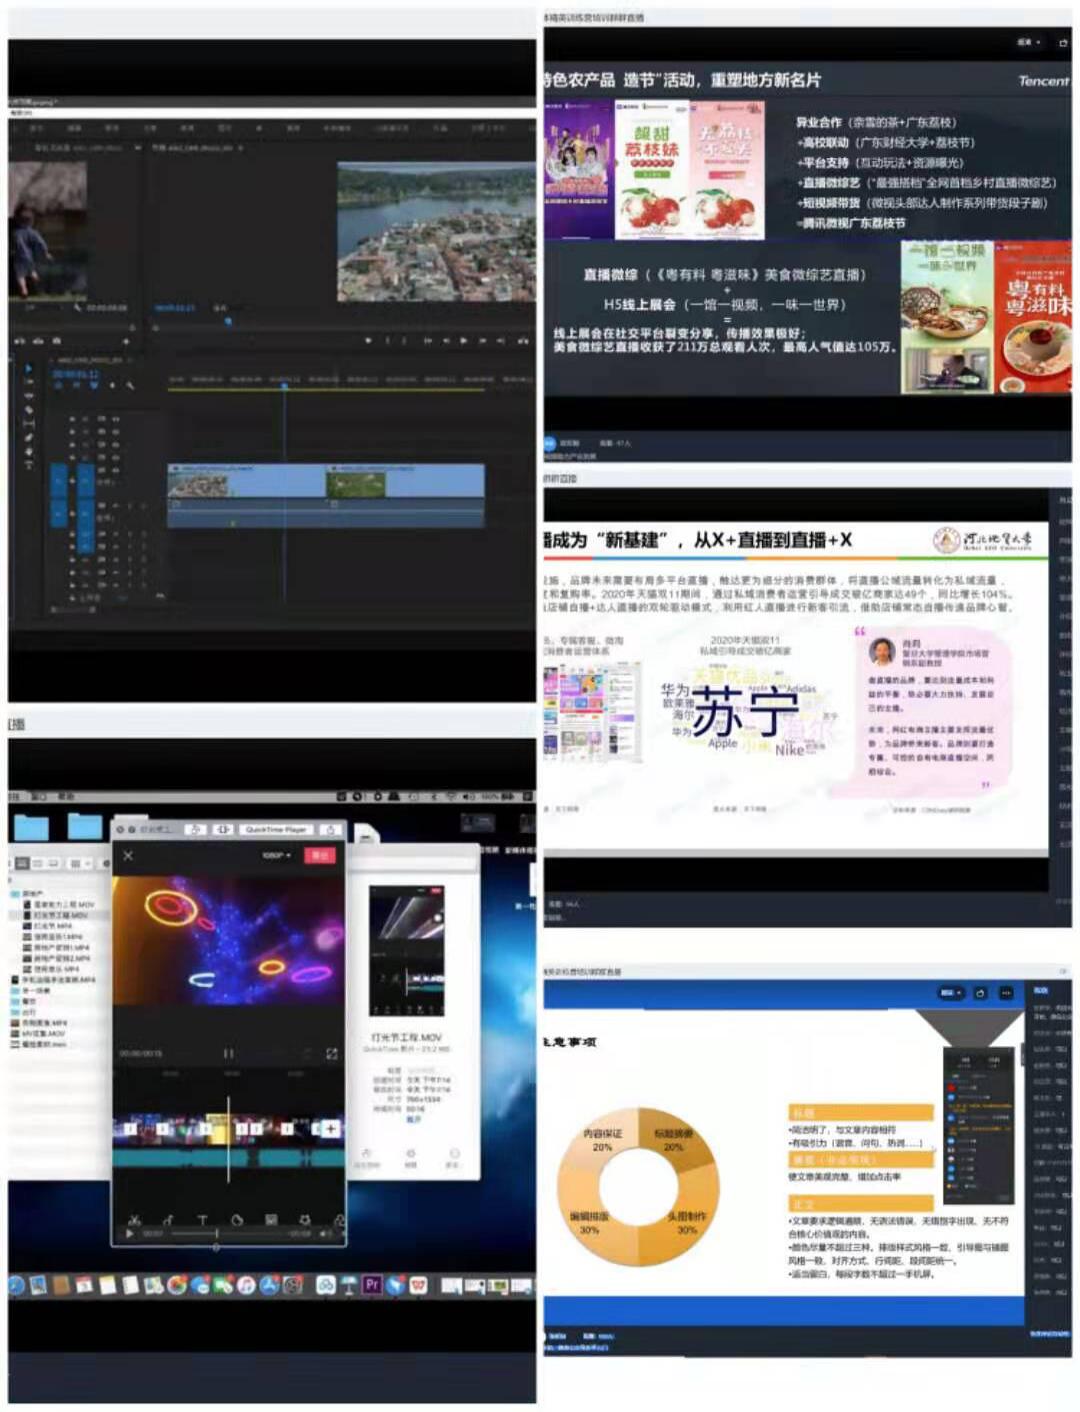This screenshot has width=1080, height=1412.
Task: Click the scissors split icon in the mobile editor
Action: 134,1219
